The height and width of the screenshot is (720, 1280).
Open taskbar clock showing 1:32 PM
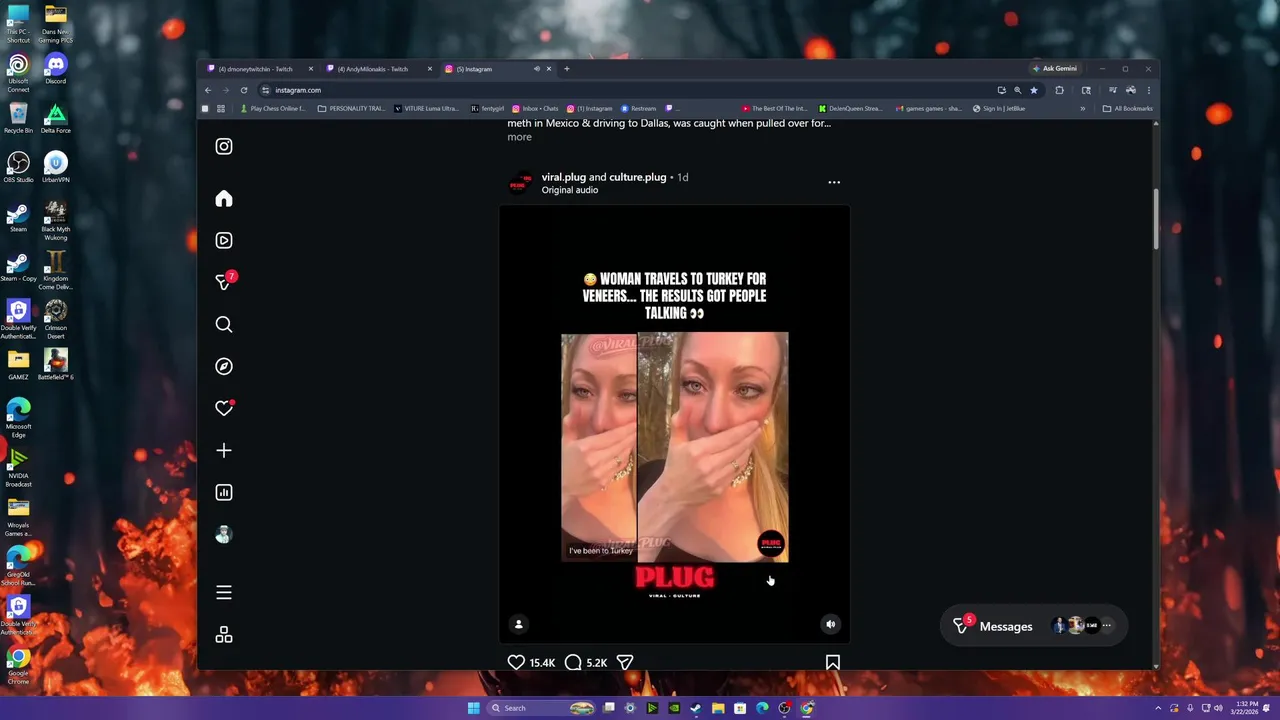point(1246,708)
